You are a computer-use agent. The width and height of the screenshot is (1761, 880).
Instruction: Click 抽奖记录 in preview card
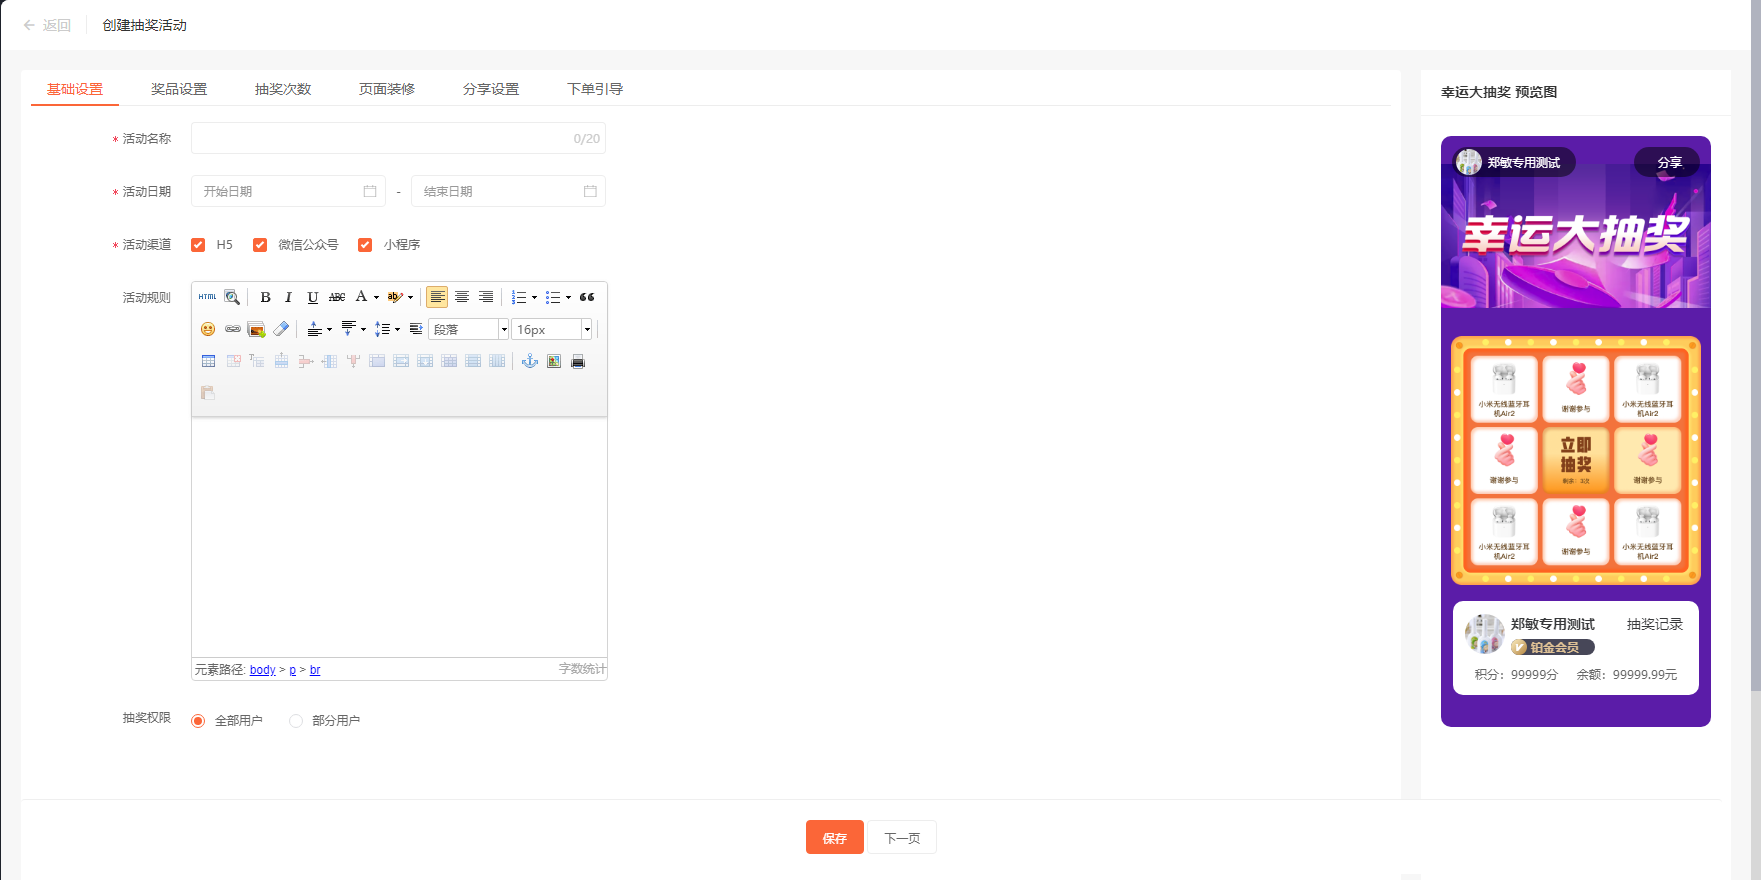[1655, 624]
